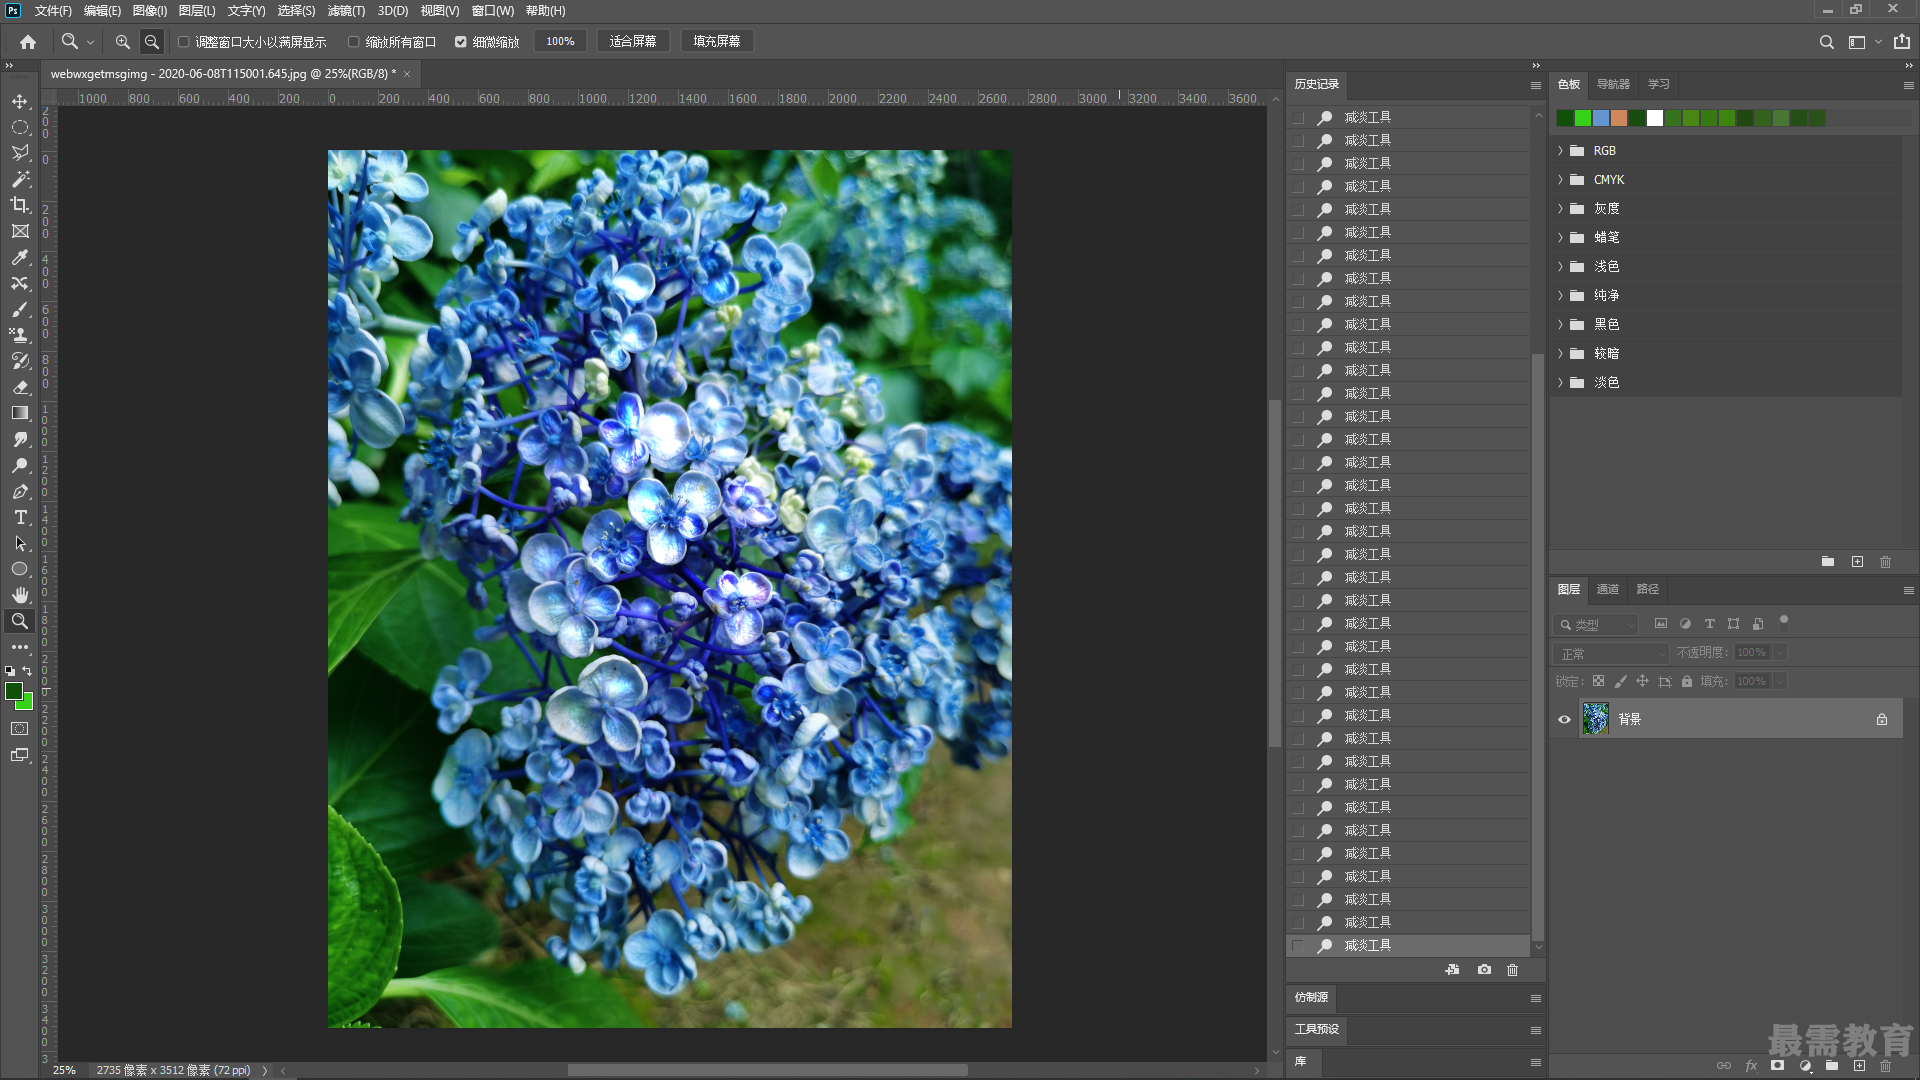
Task: Create new document from current state
Action: tap(1452, 970)
